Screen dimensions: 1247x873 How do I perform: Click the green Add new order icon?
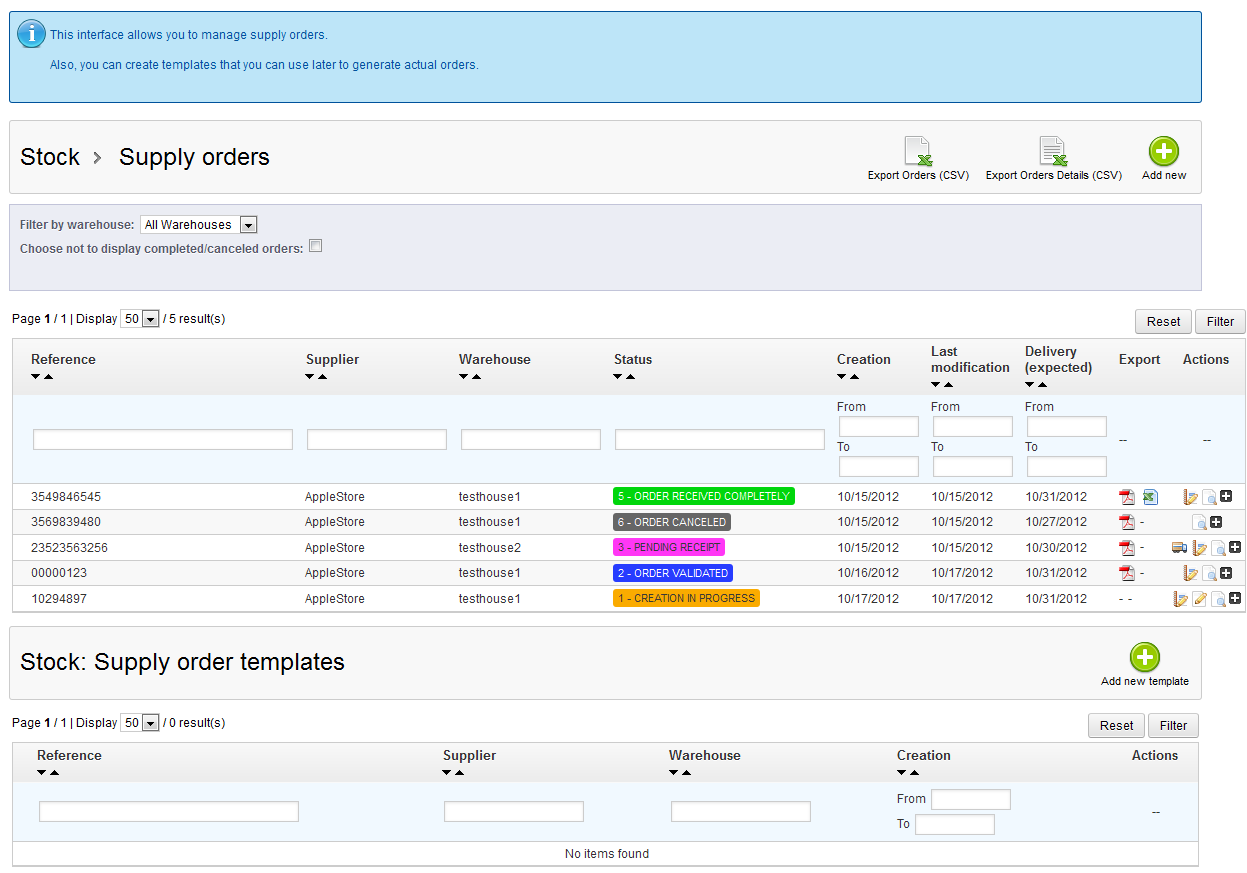(1163, 152)
